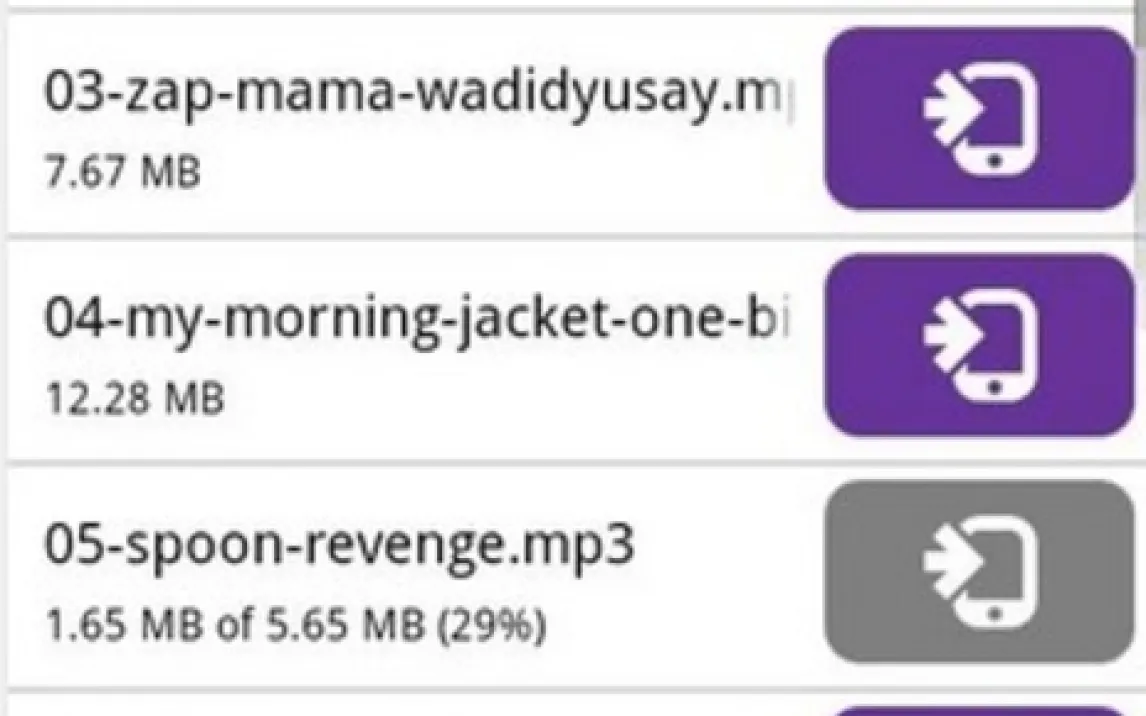The image size is (1146, 716).
Task: Click the (29%) progress percentage
Action: (x=493, y=627)
